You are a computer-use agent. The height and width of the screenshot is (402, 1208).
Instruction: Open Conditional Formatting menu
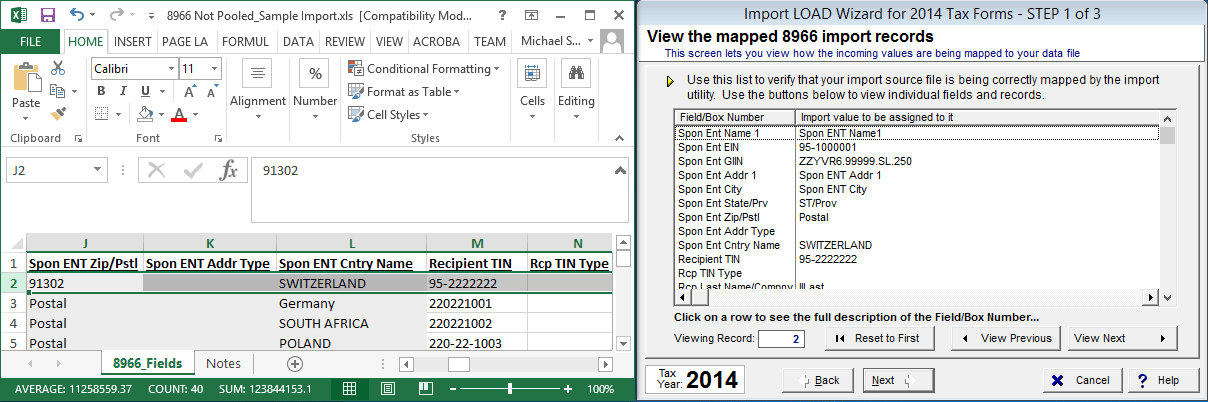[x=424, y=69]
